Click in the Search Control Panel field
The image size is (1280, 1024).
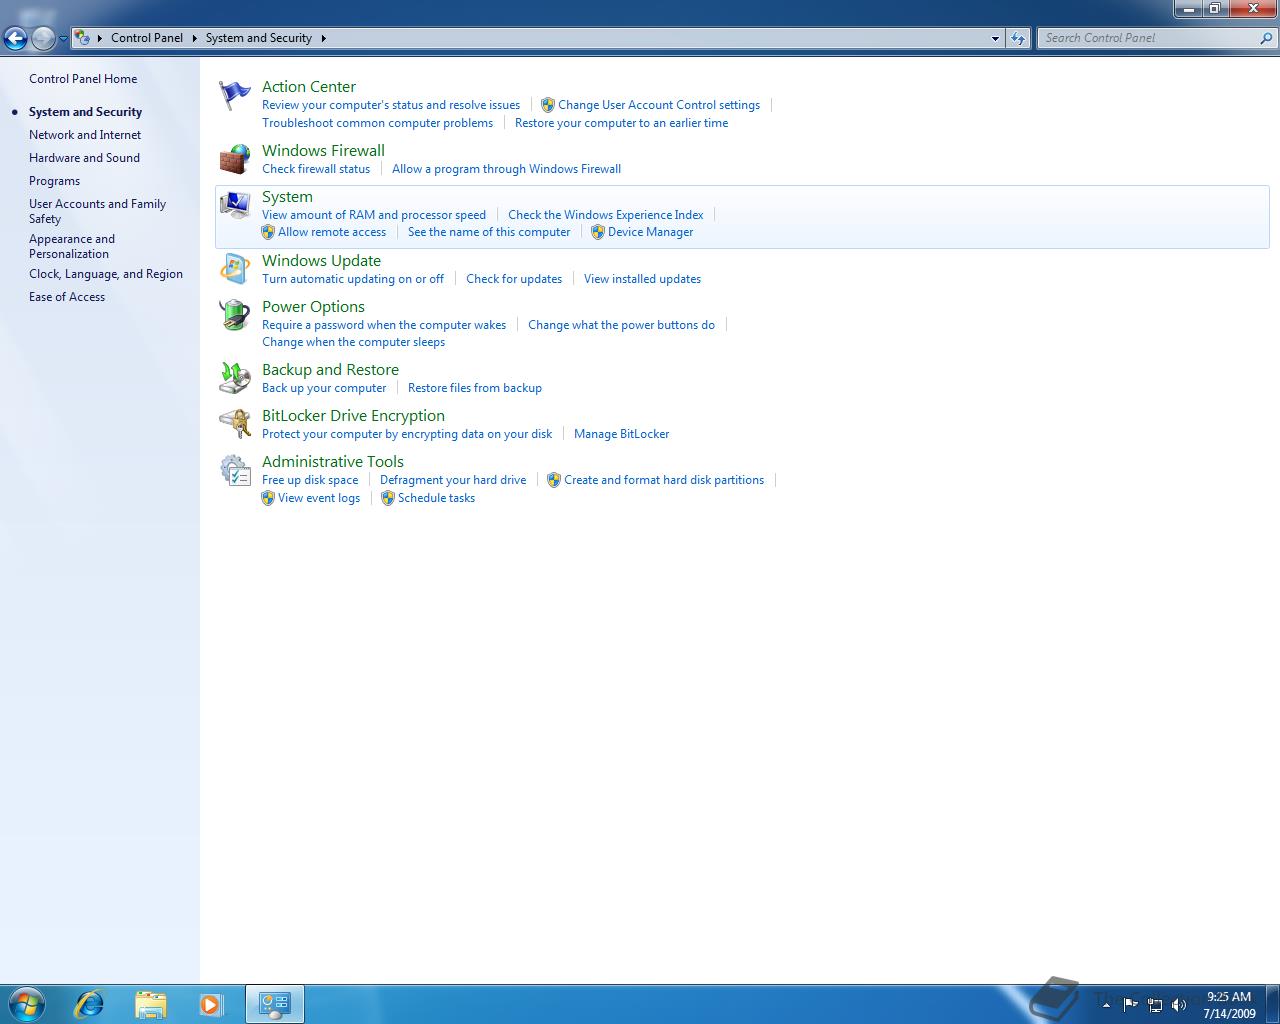(x=1148, y=38)
